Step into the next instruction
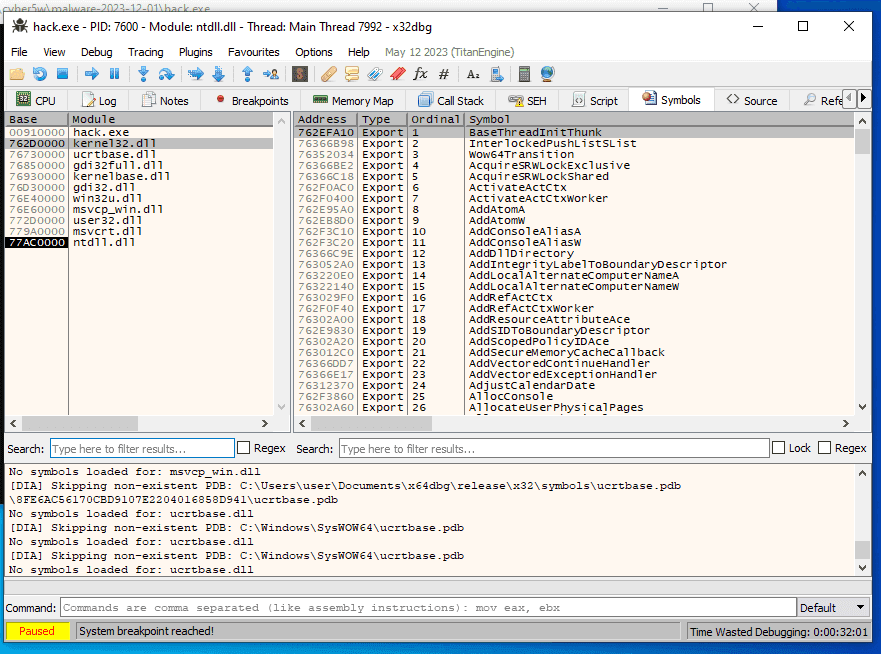The height and width of the screenshot is (654, 881). click(x=142, y=74)
